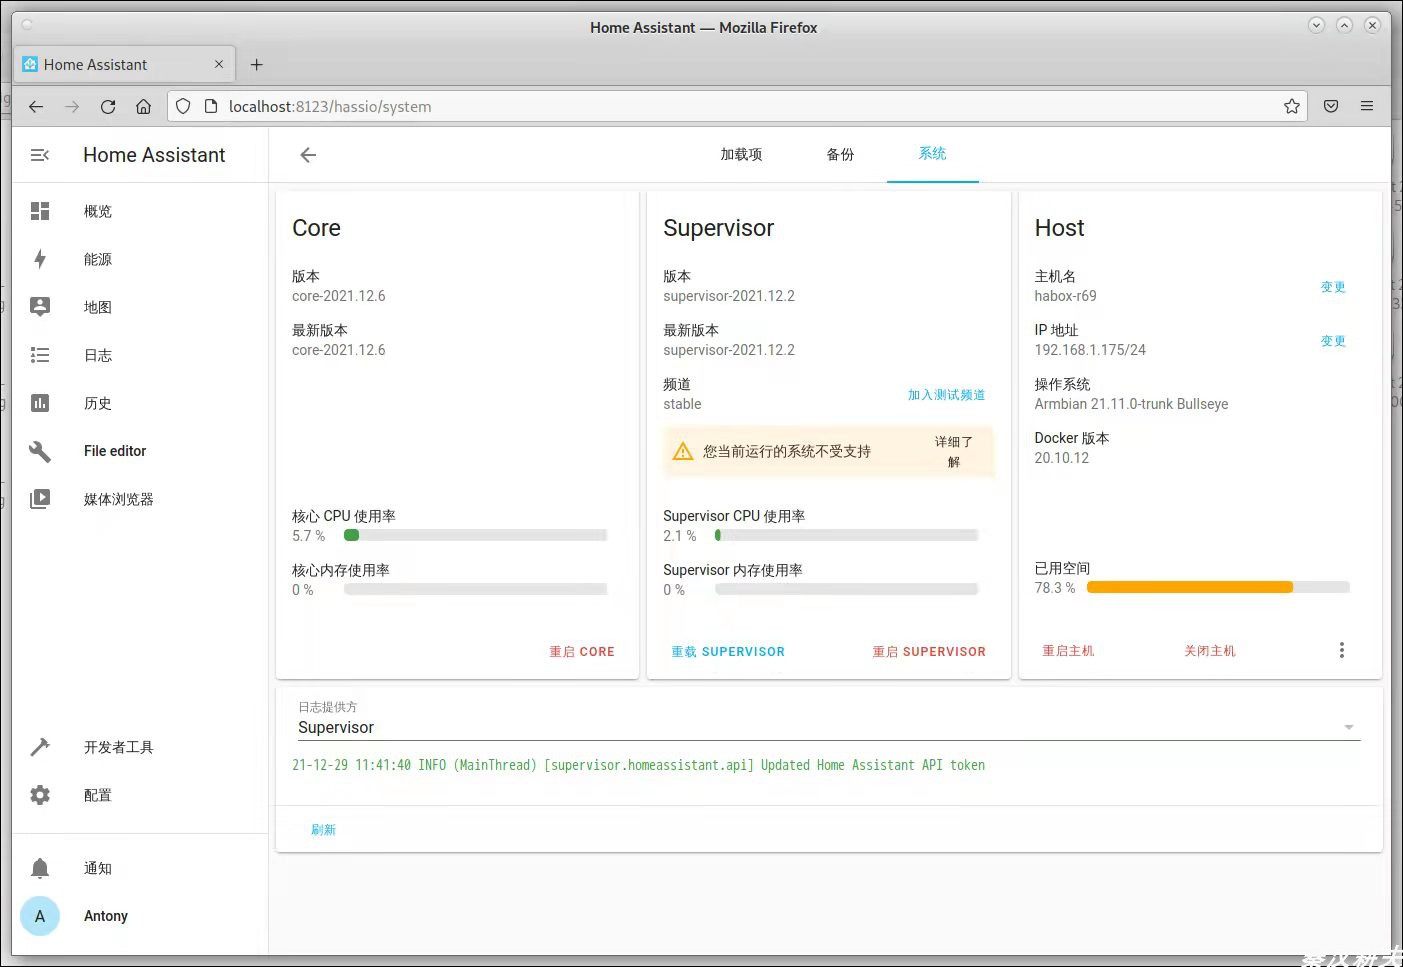Open the 配置 settings gear icon
Viewport: 1403px width, 967px height.
[40, 795]
